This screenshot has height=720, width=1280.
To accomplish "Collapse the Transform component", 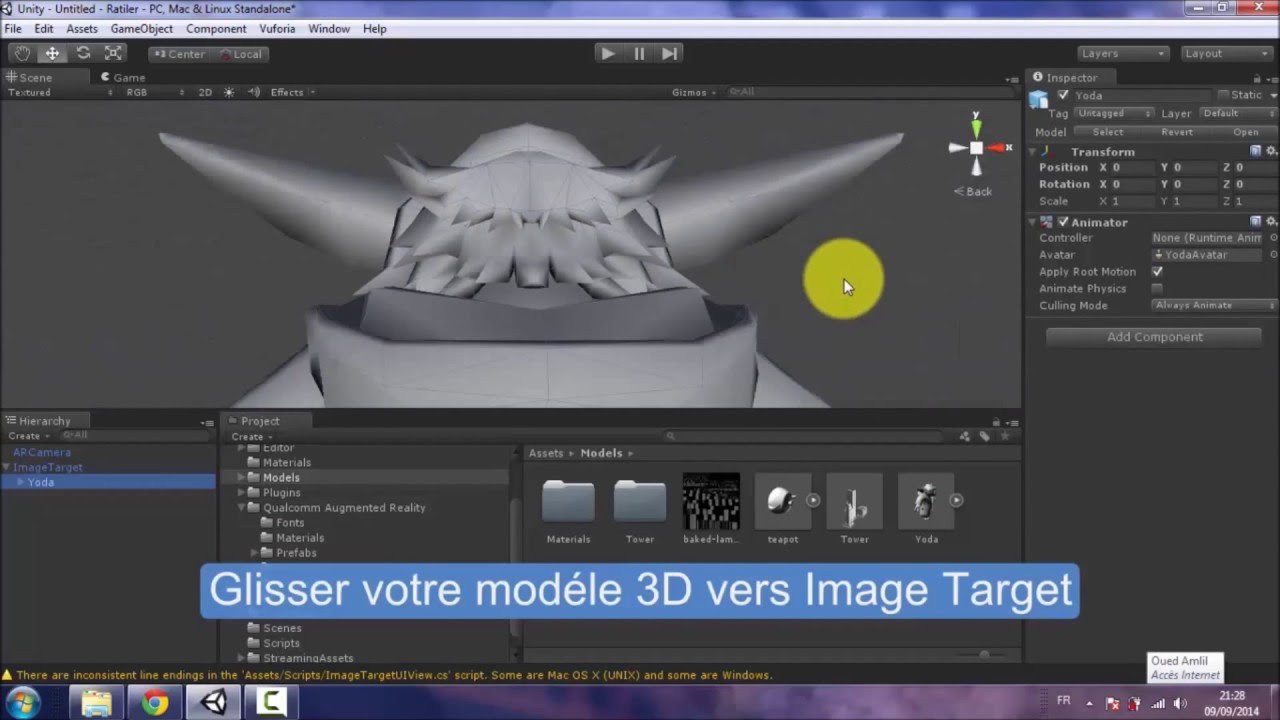I will [1033, 152].
